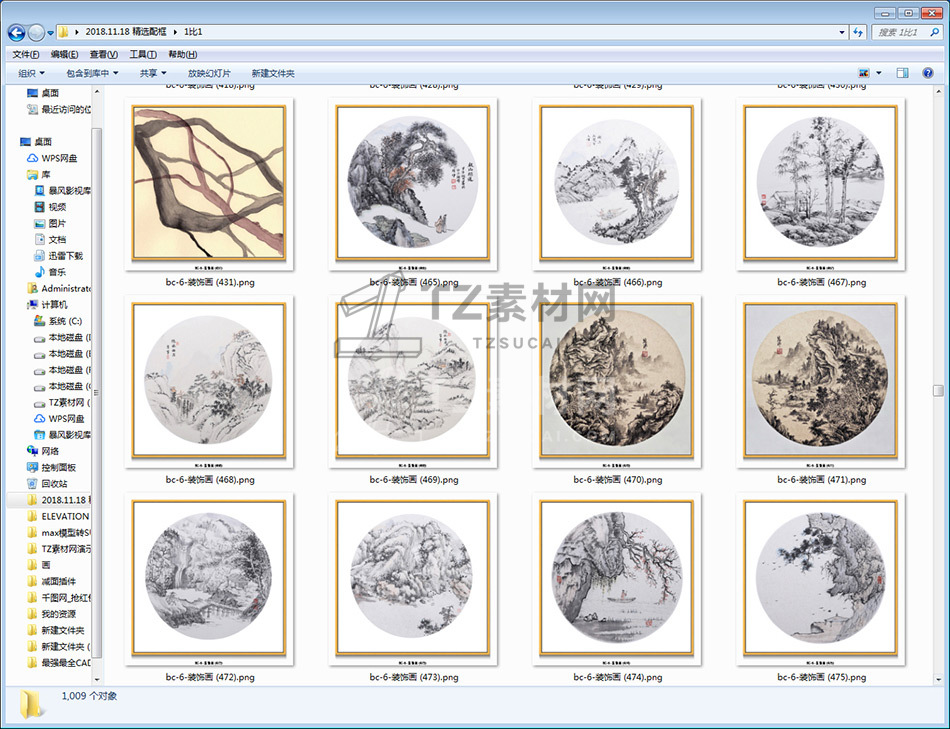This screenshot has width=950, height=729.
Task: Open the 组织 dropdown menu
Action: [x=32, y=73]
